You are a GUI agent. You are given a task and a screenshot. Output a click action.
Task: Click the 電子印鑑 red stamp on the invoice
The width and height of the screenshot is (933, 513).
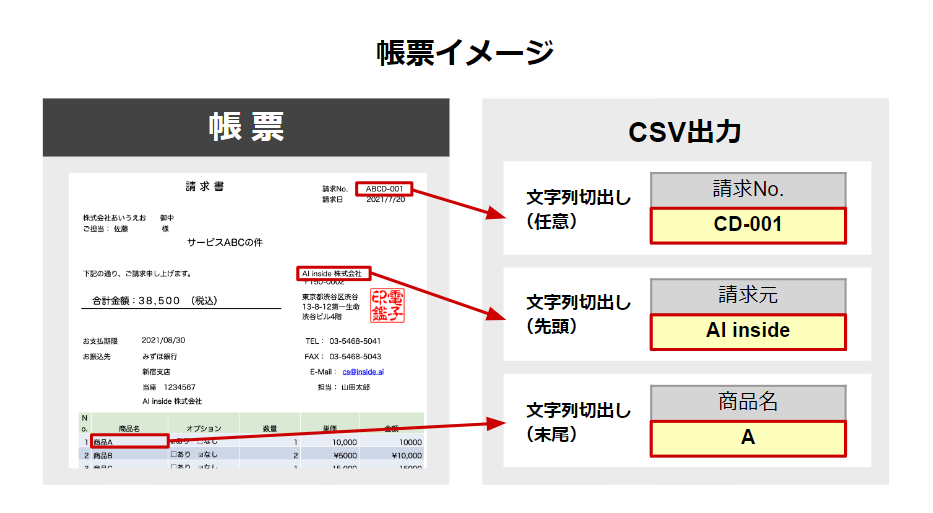pos(387,306)
